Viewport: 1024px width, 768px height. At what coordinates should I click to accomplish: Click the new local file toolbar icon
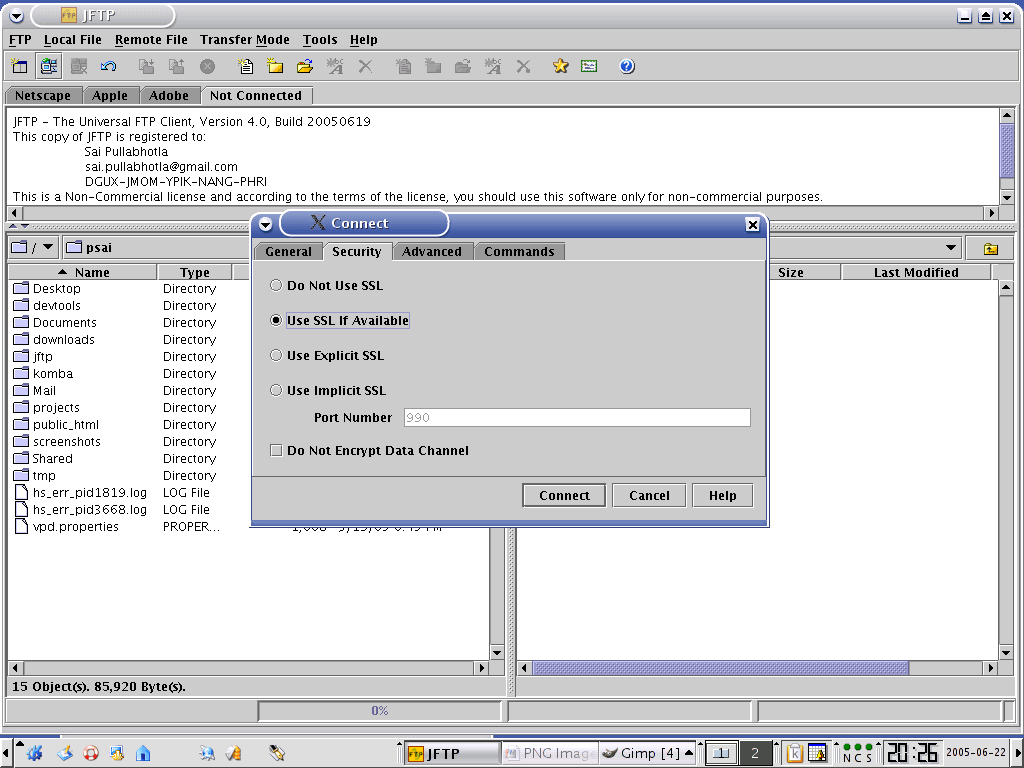[246, 66]
